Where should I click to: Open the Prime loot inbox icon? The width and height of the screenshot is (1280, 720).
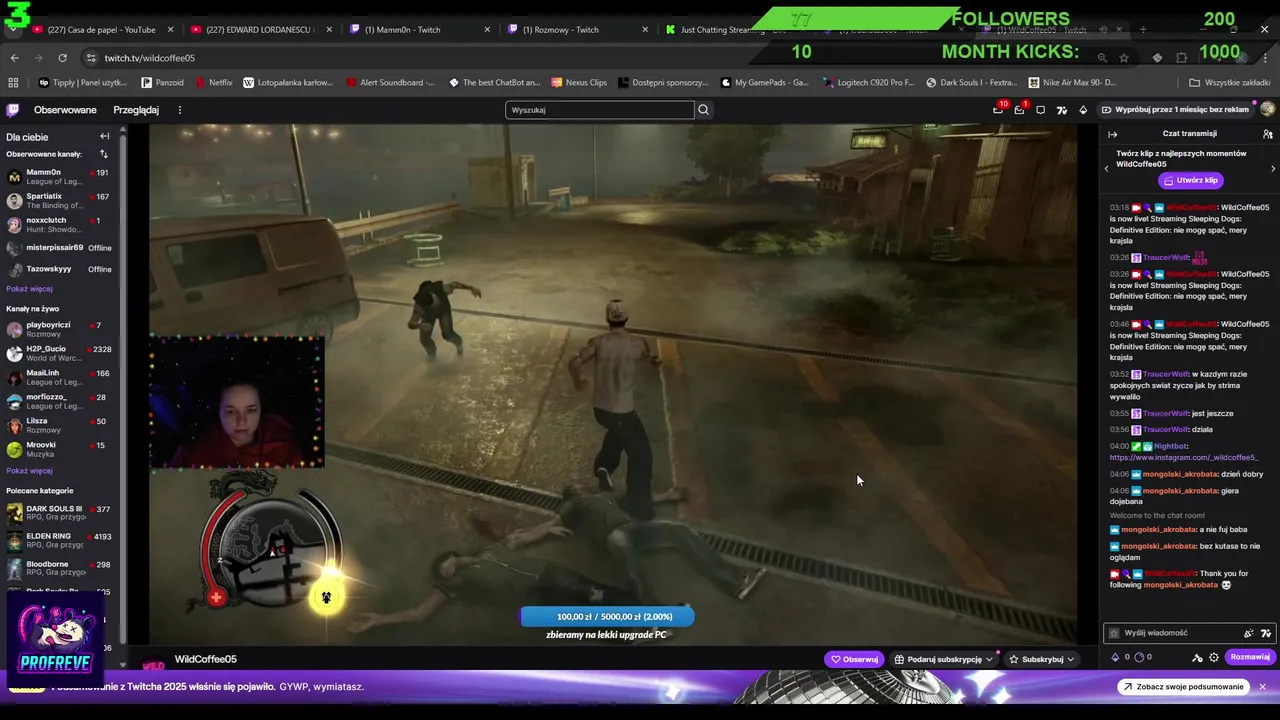click(998, 110)
